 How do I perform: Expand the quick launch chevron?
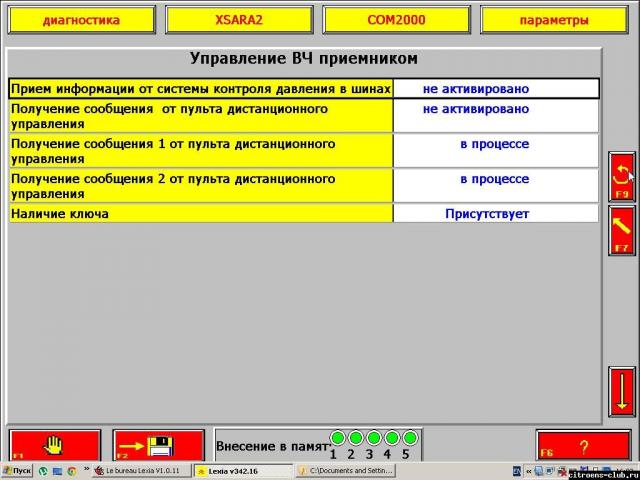point(86,469)
